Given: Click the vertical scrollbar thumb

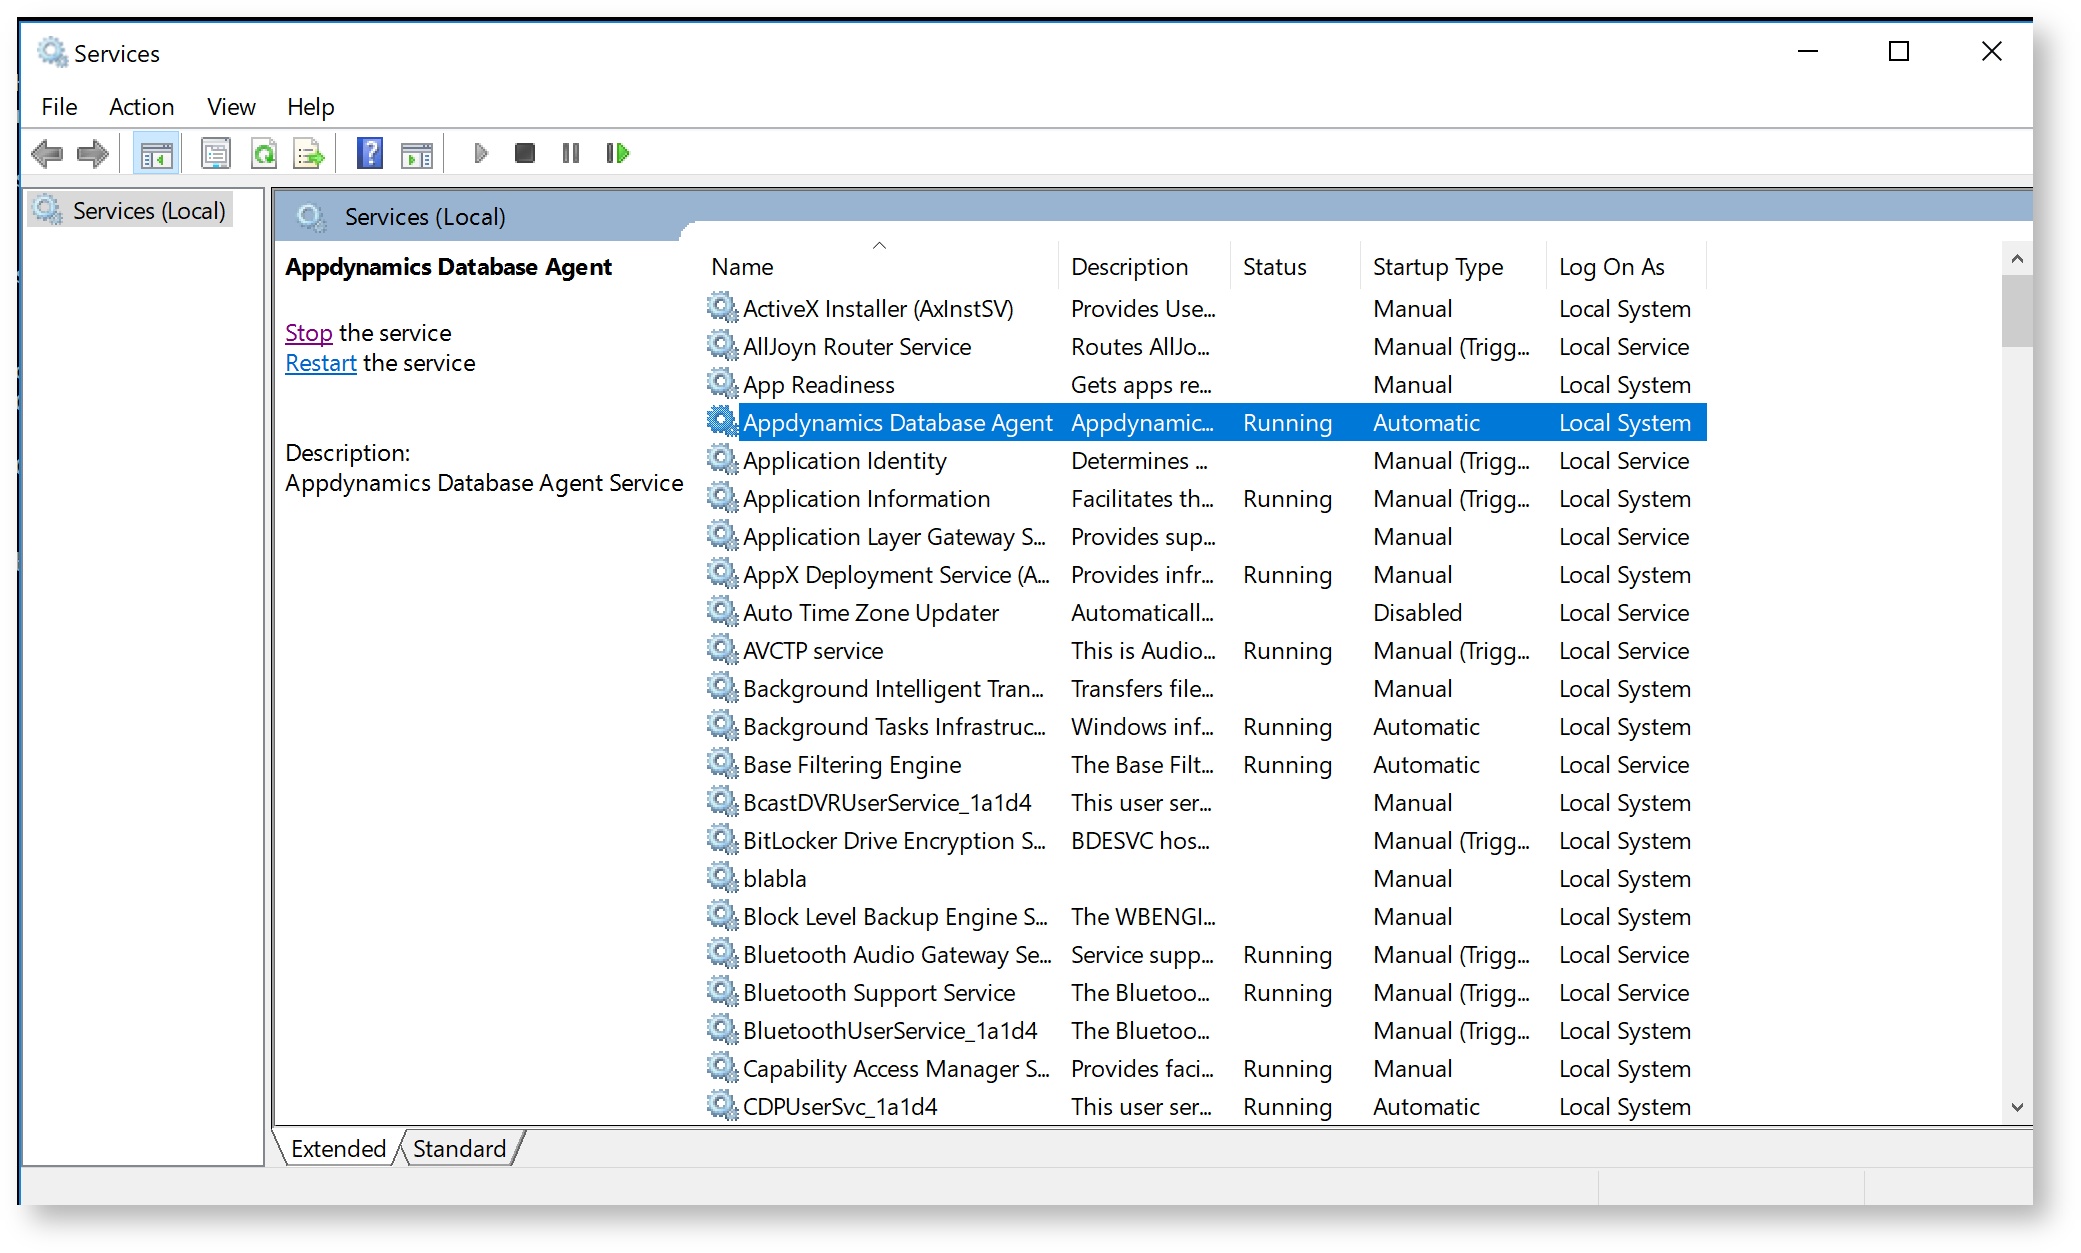Looking at the screenshot, I should pos(2017,311).
